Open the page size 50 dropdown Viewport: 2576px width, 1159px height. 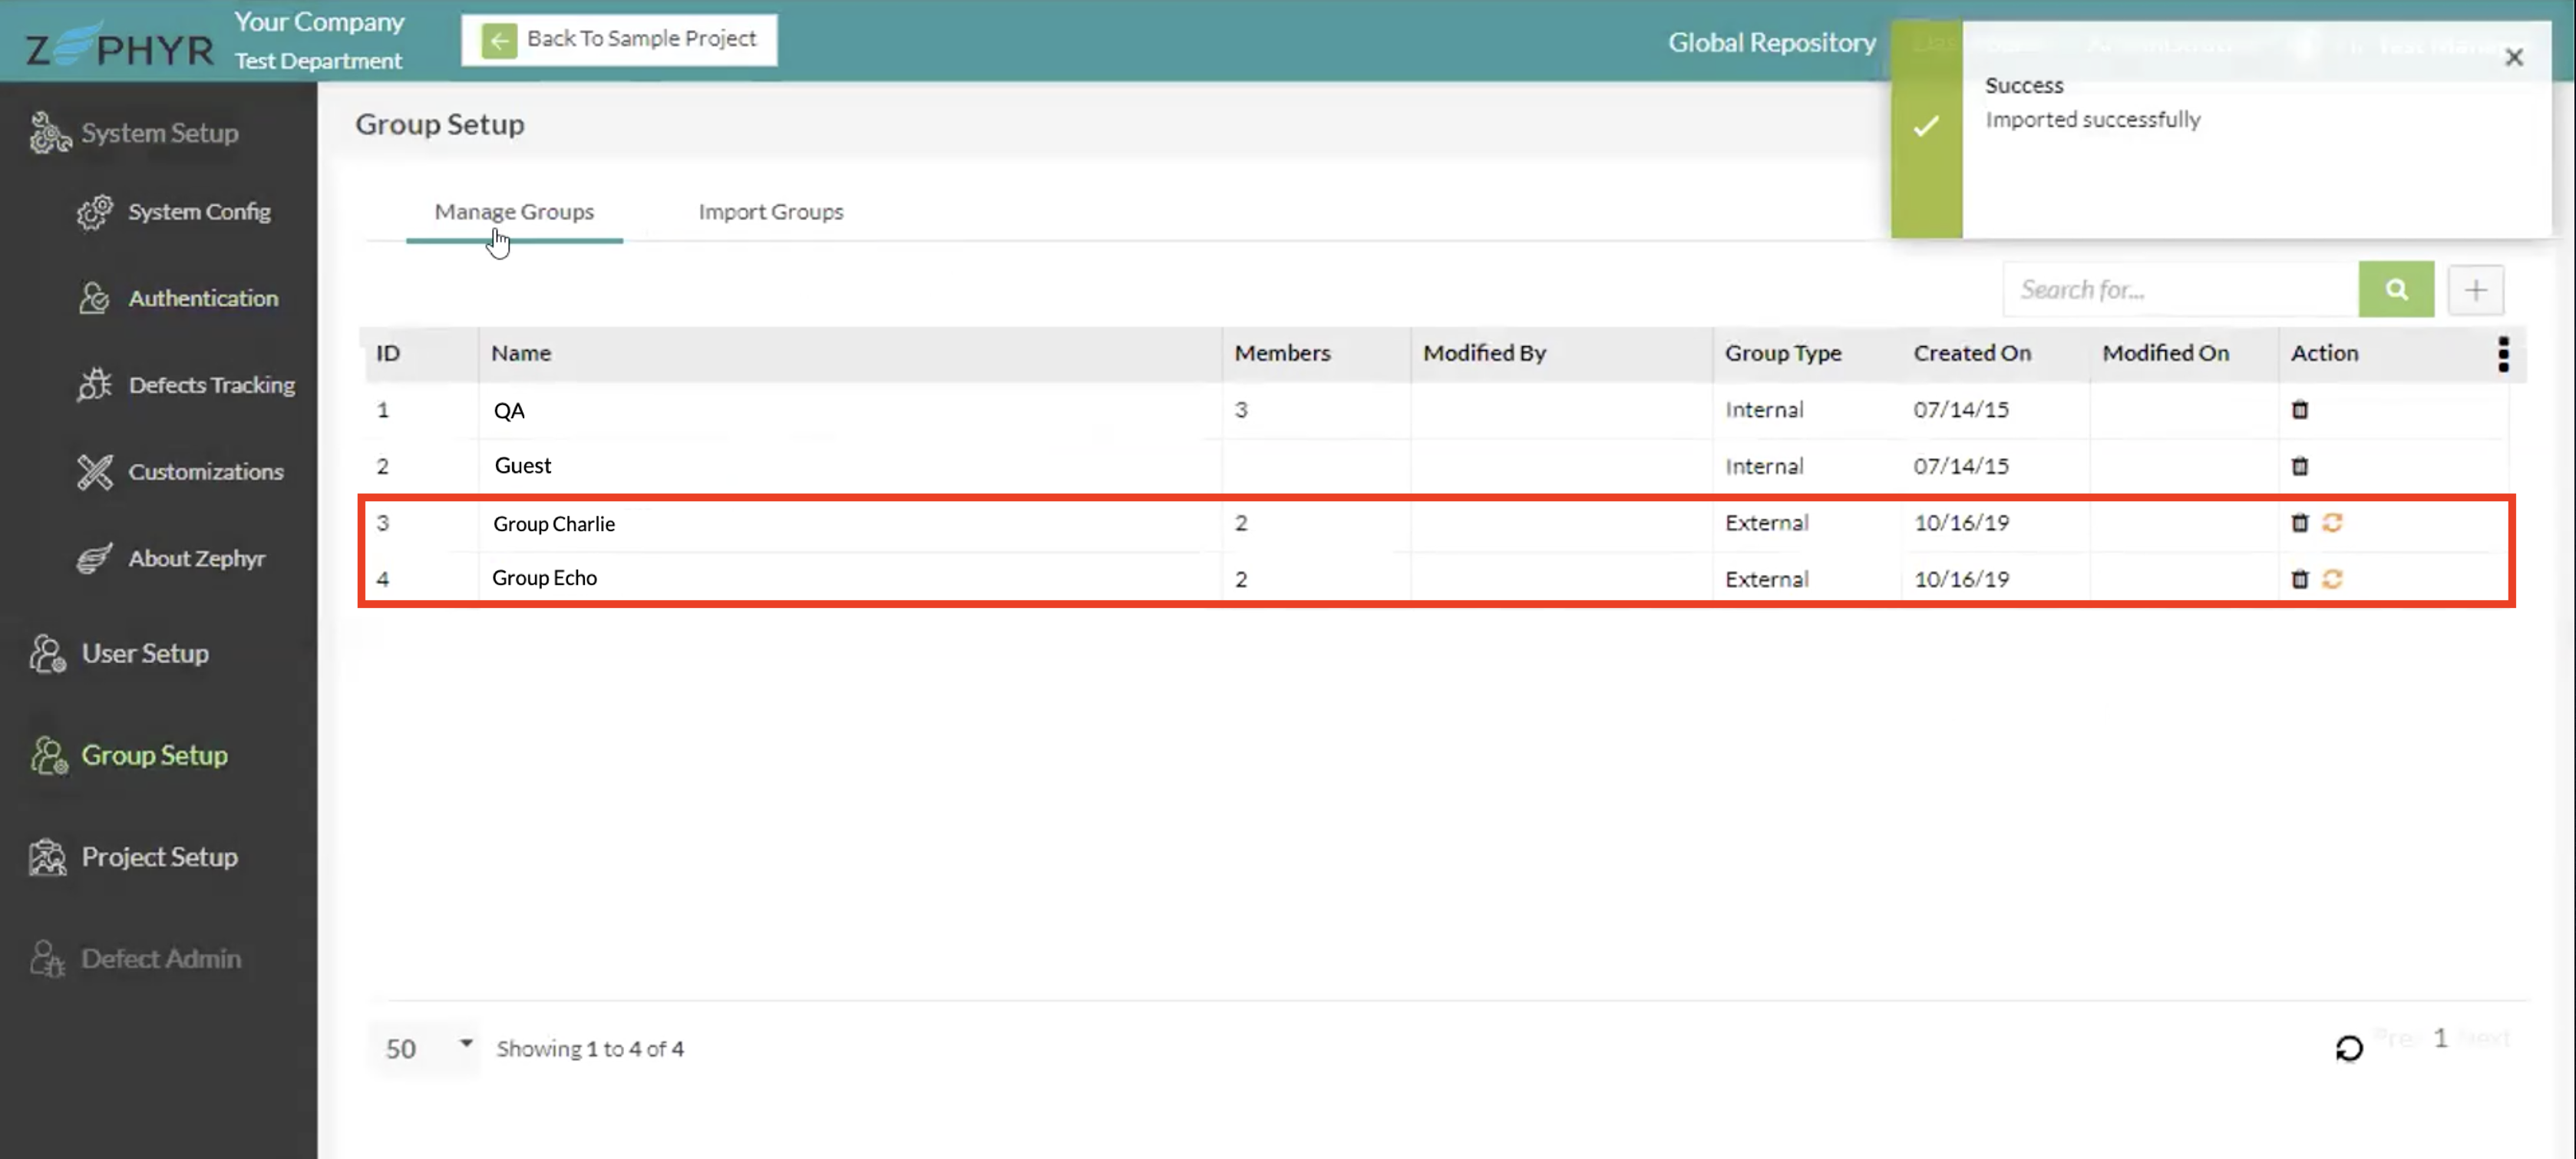tap(424, 1048)
